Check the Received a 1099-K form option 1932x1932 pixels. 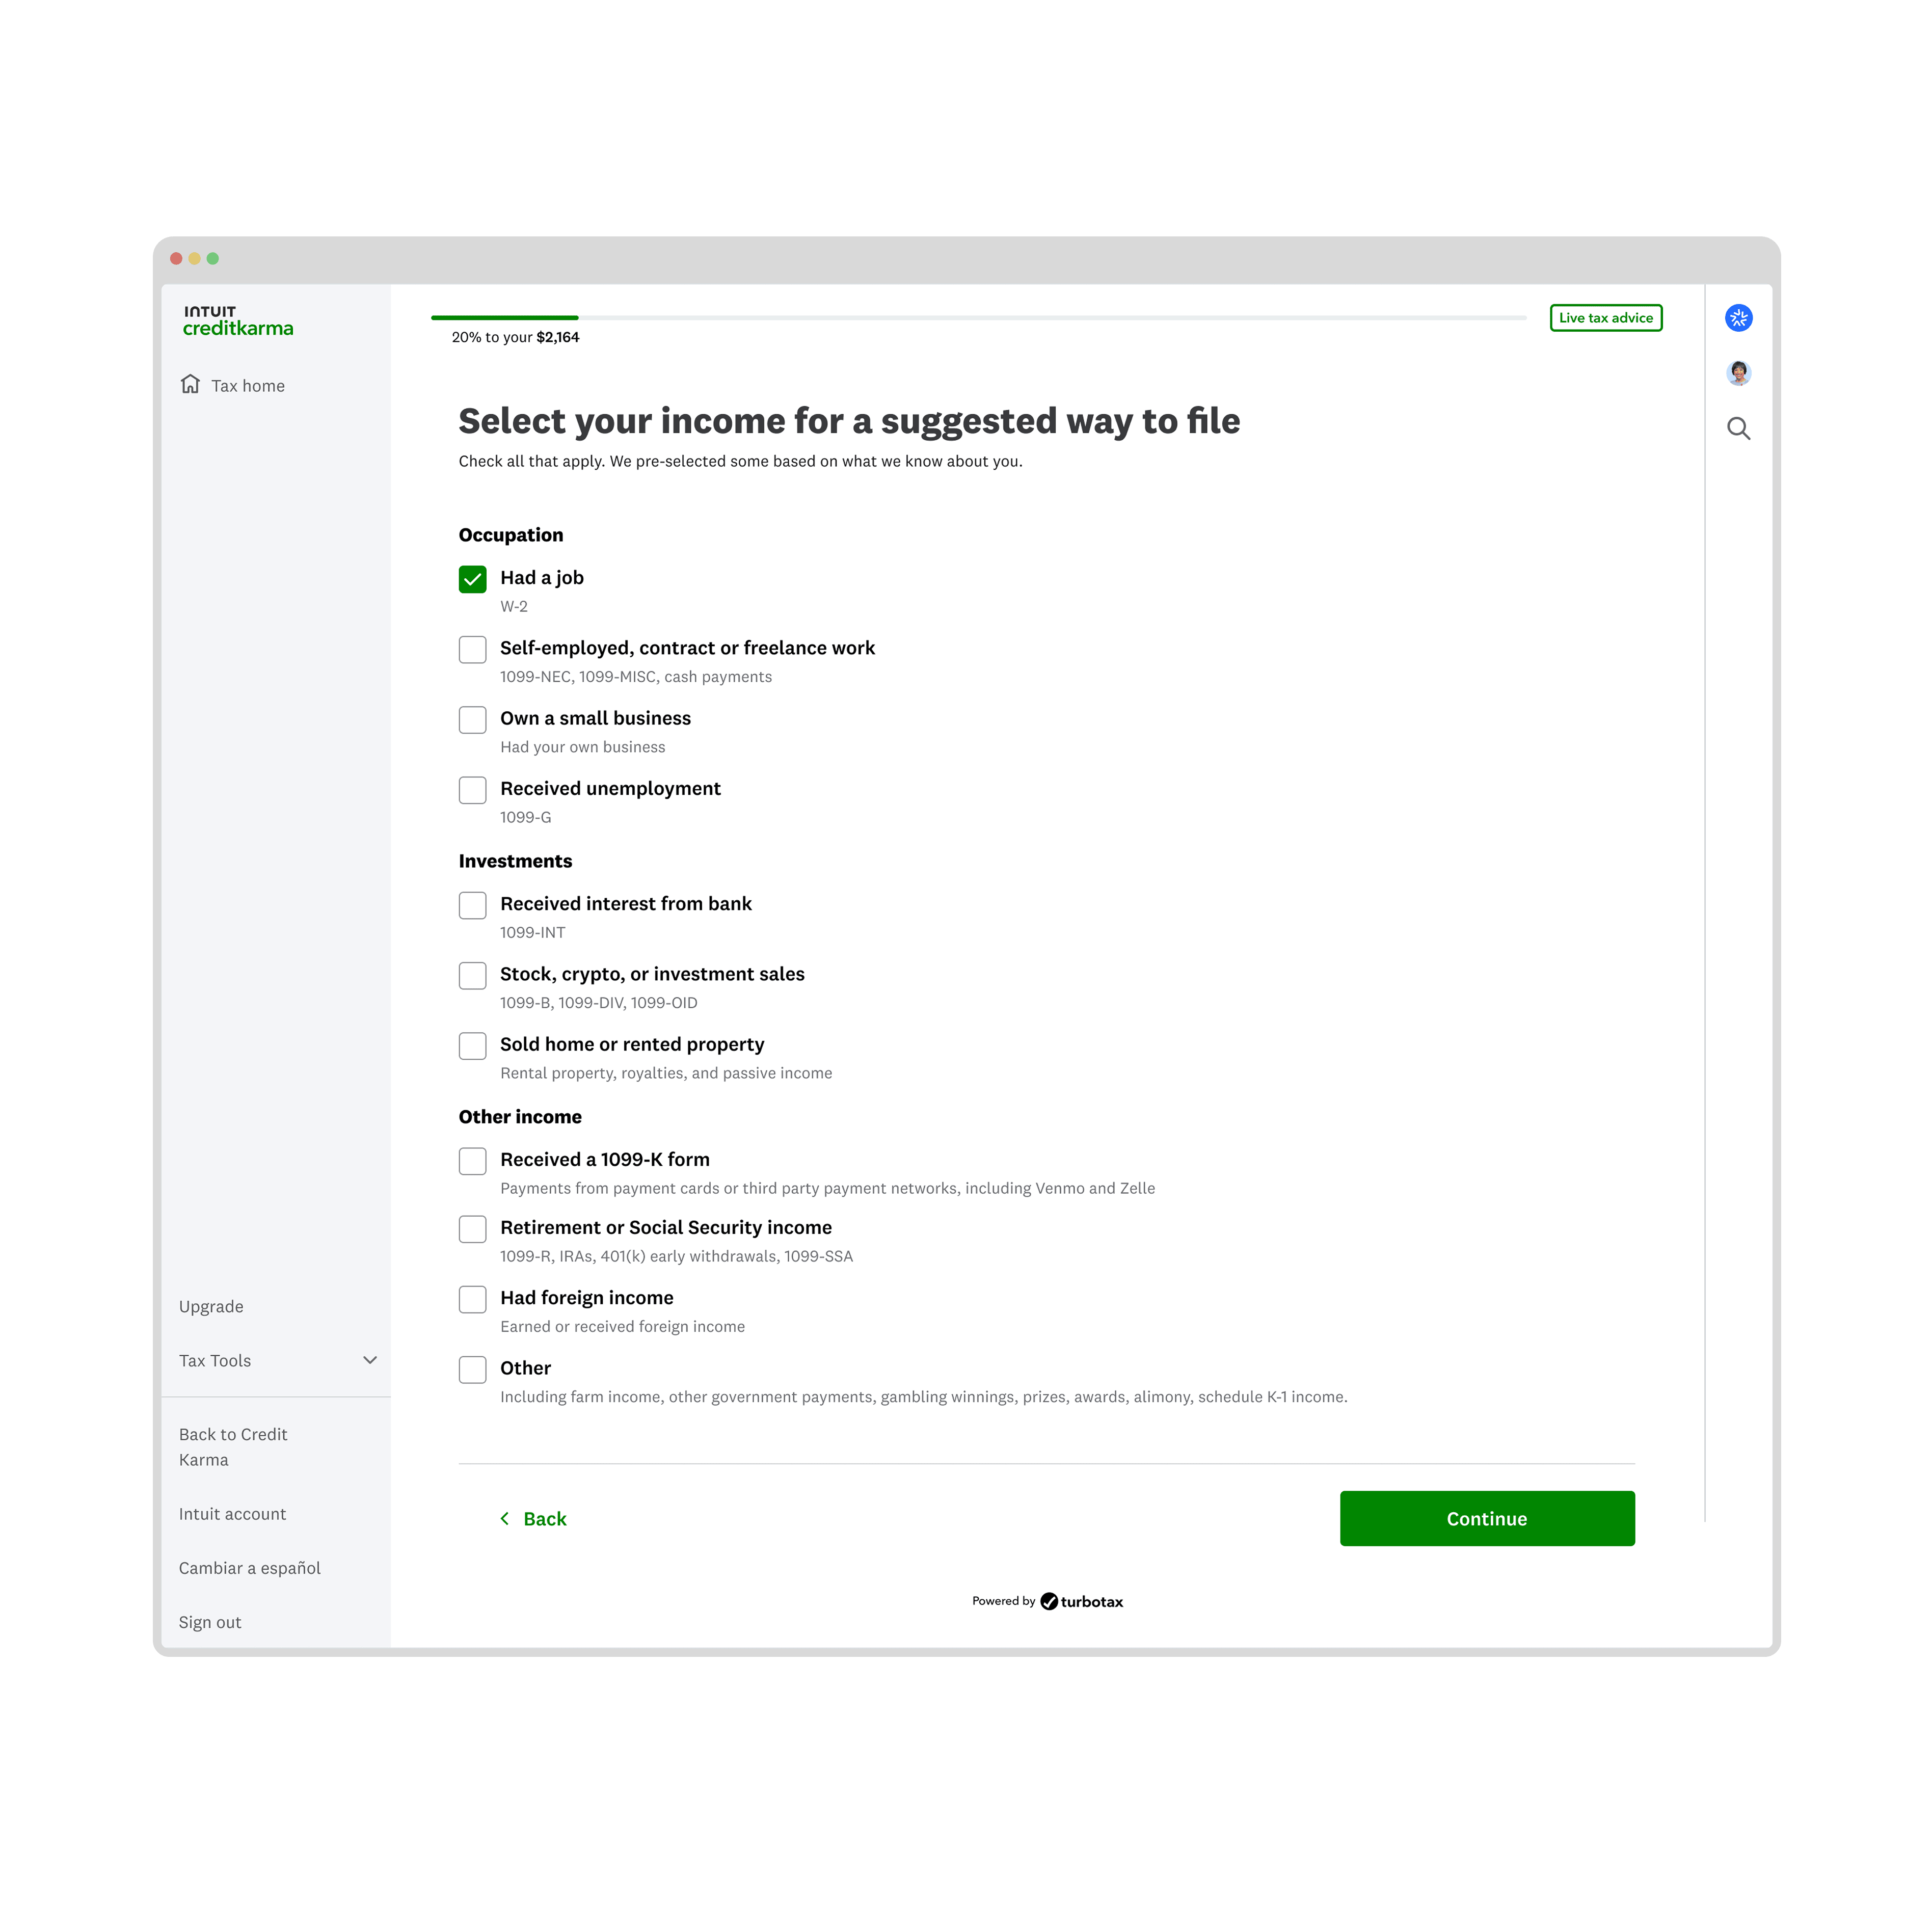(472, 1160)
